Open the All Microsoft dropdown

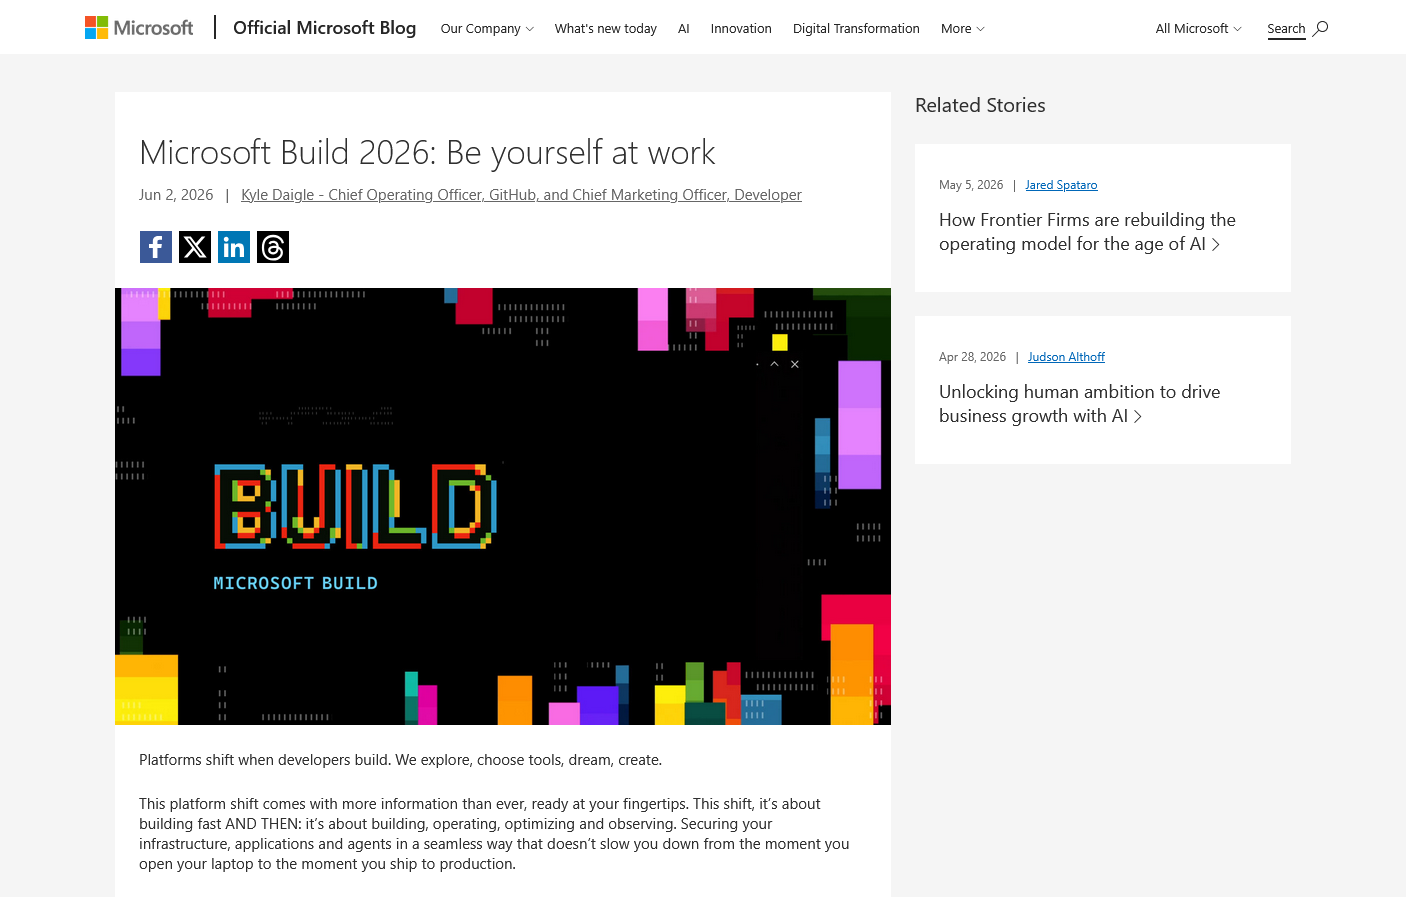click(x=1198, y=29)
